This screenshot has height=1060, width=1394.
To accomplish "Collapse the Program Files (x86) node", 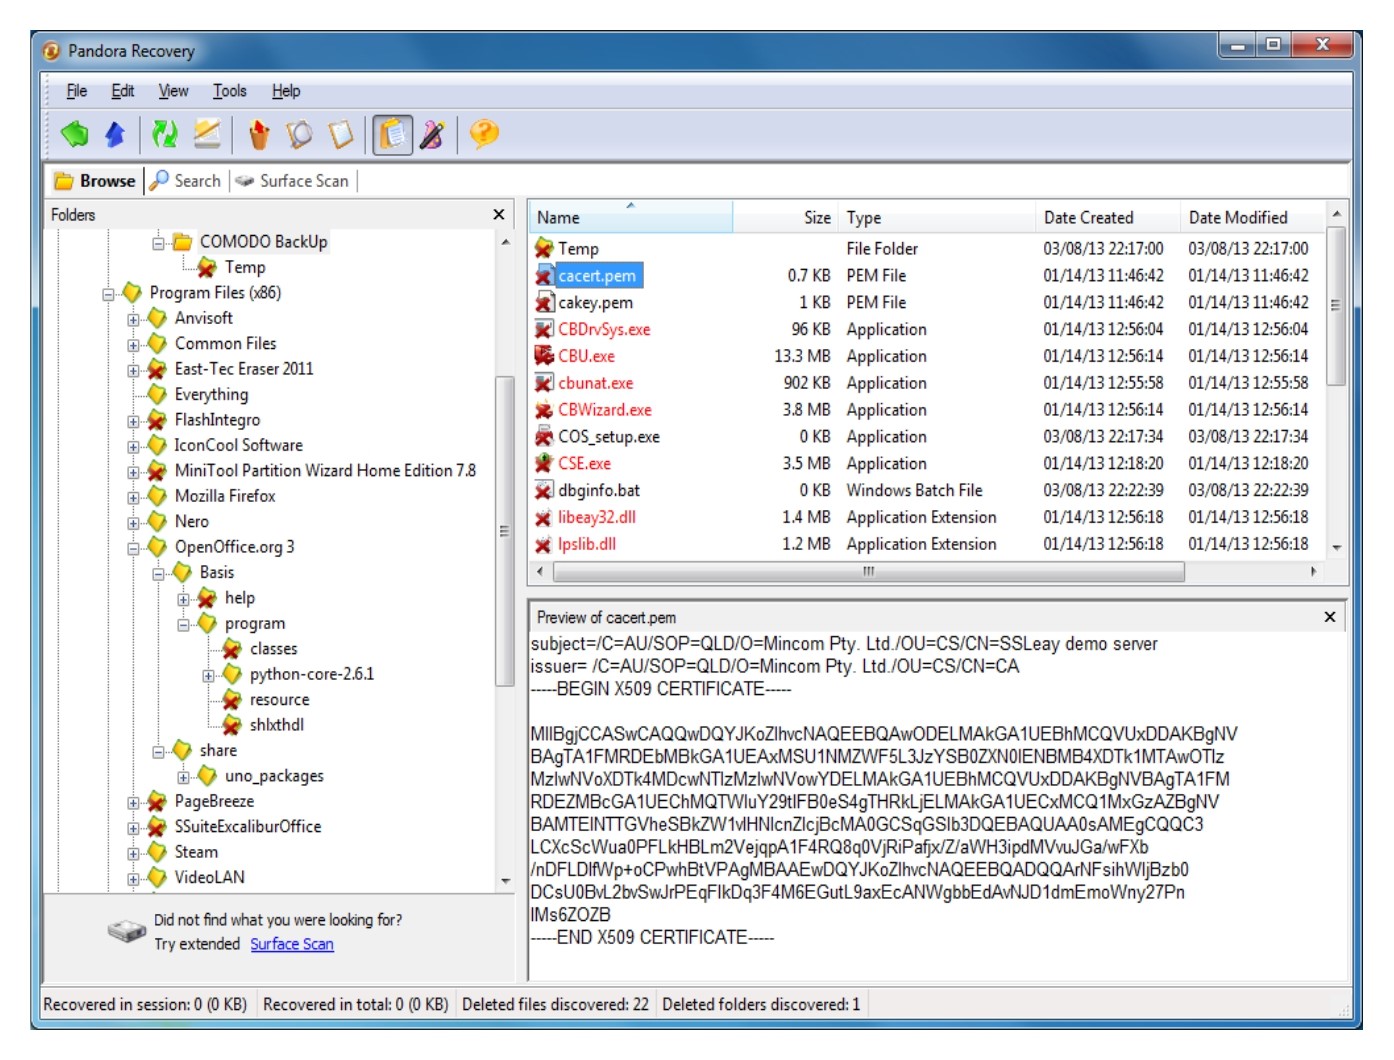I will coord(108,294).
